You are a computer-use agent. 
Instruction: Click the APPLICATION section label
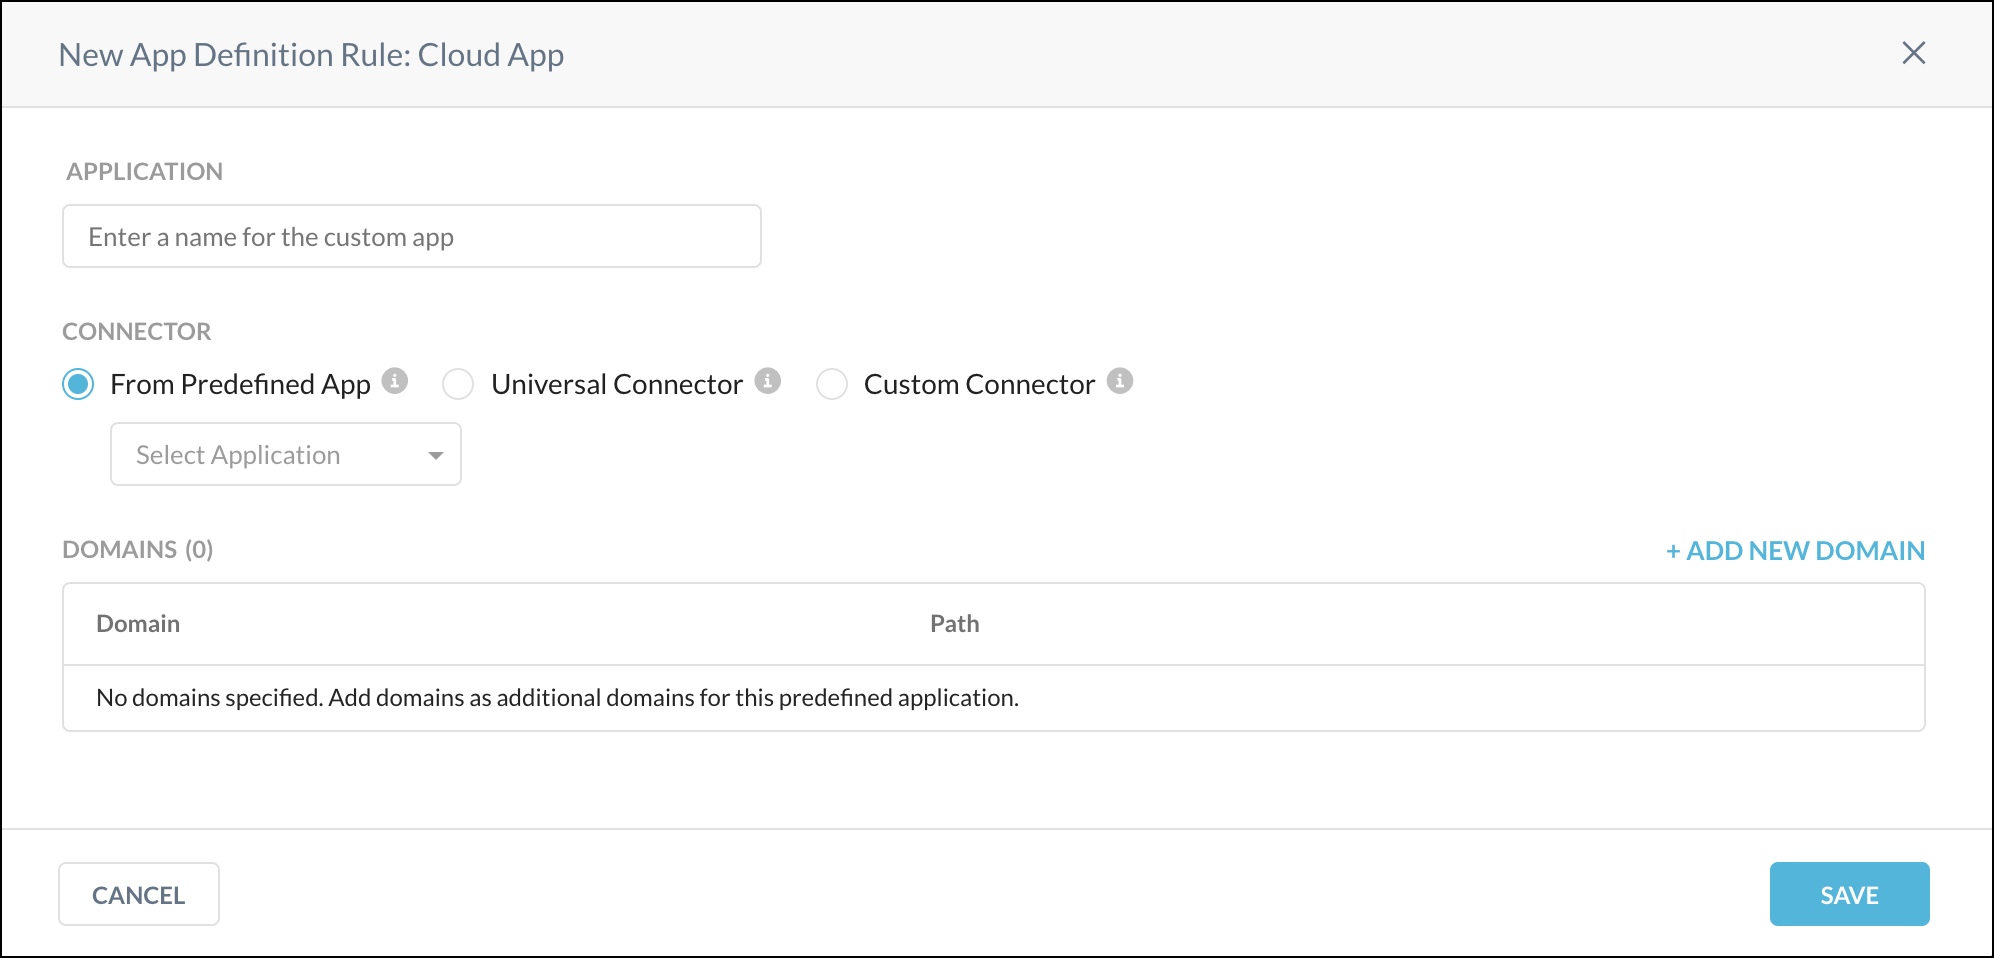coord(145,172)
